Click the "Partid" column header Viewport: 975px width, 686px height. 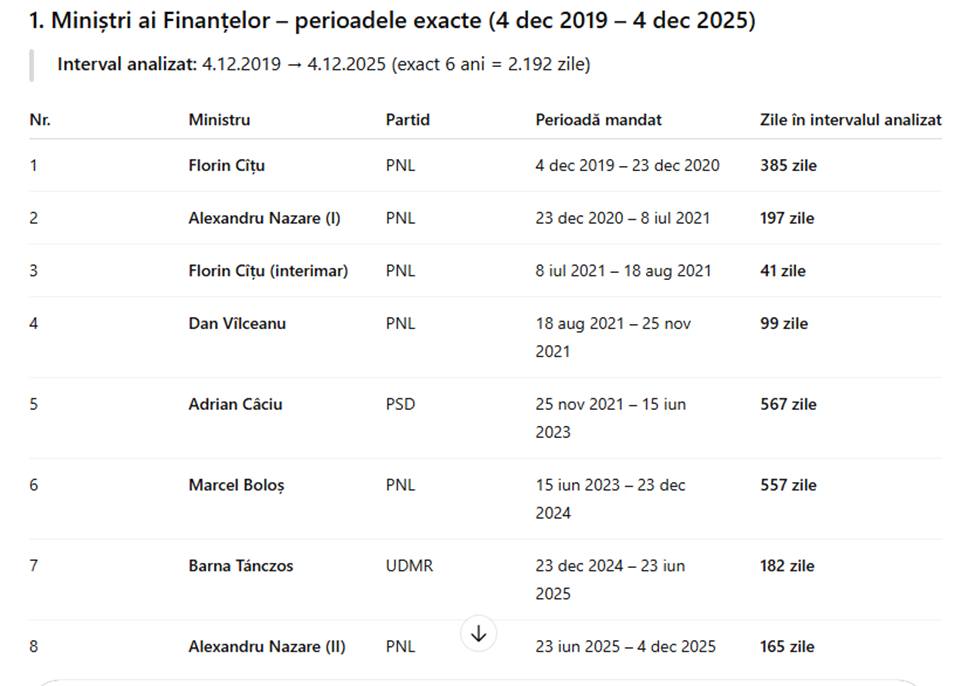[x=408, y=120]
